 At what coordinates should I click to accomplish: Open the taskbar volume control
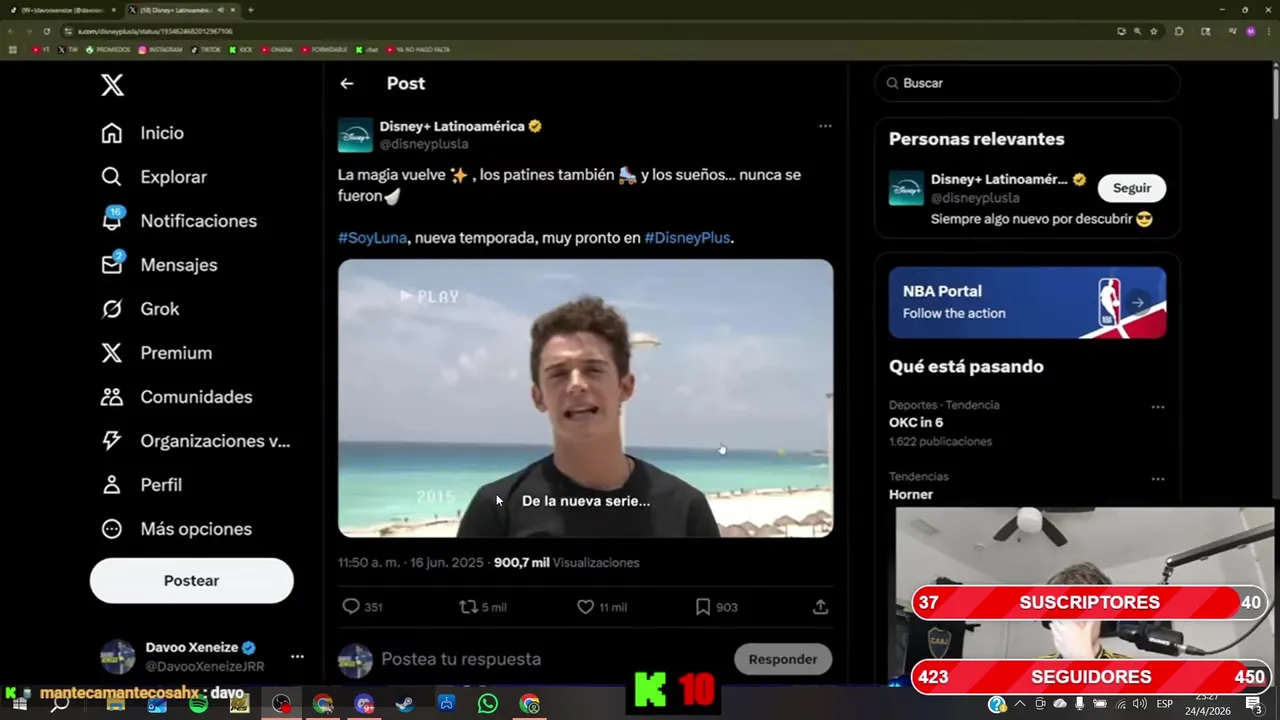(1139, 704)
